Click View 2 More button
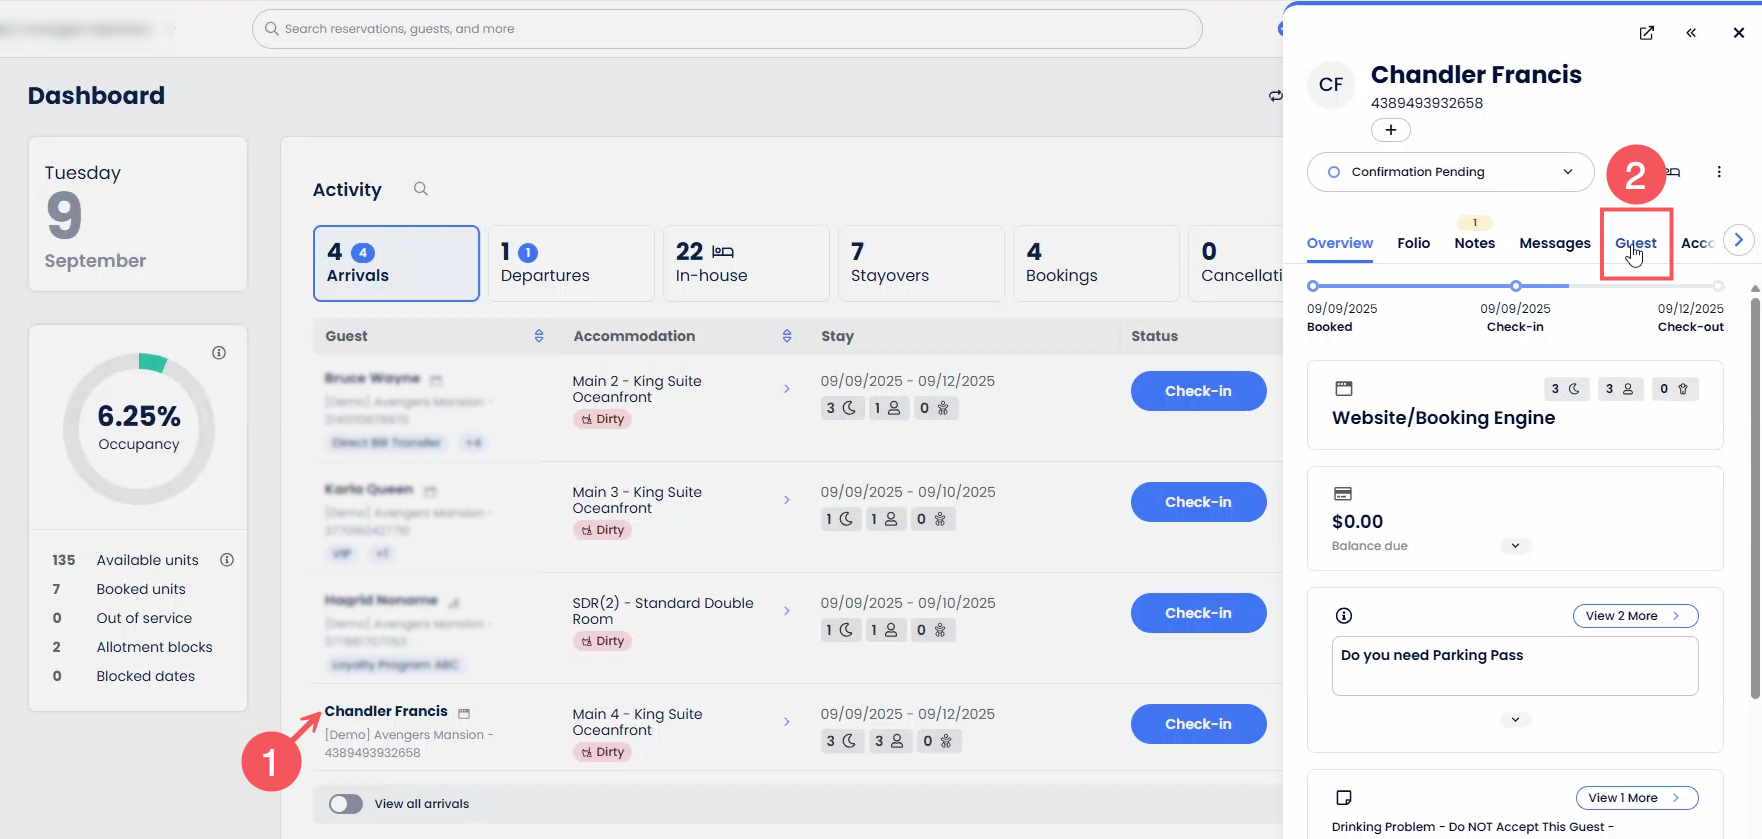1762x839 pixels. click(x=1634, y=616)
